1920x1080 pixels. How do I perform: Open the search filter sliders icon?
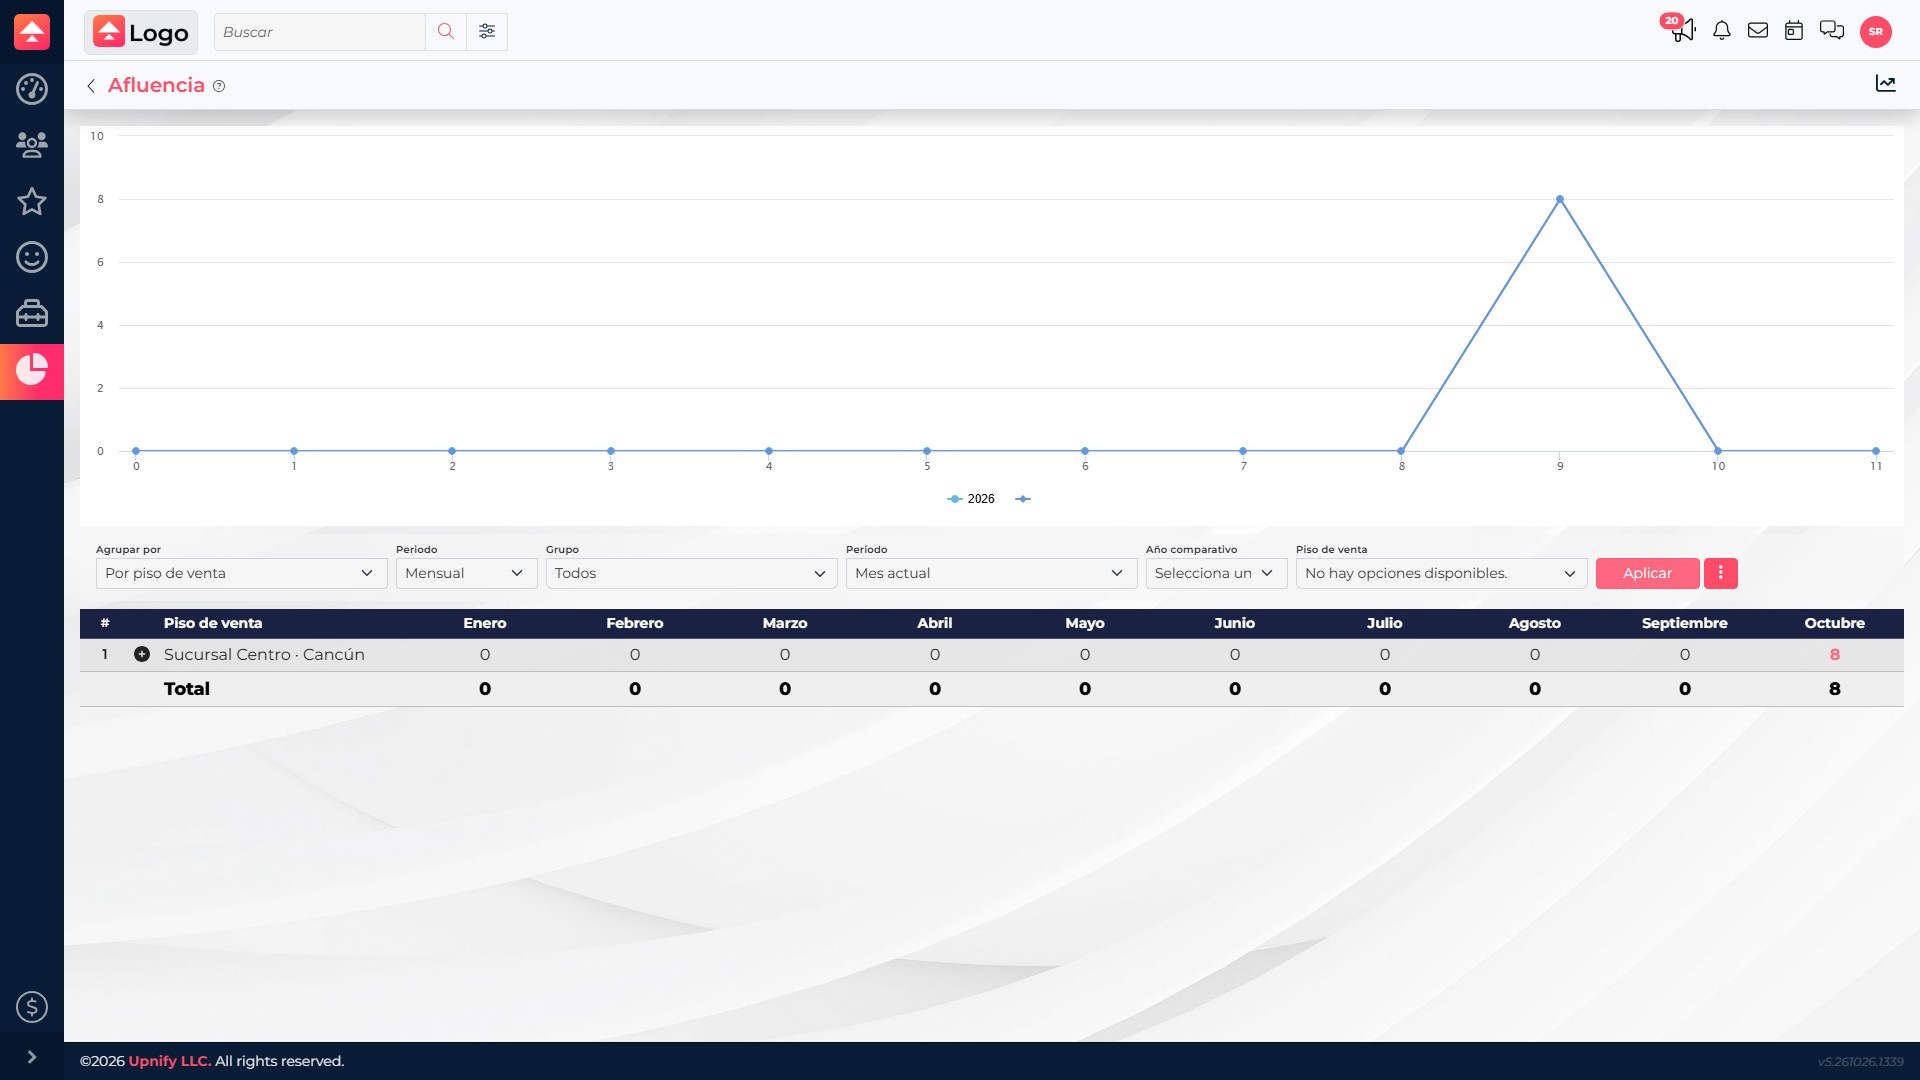(487, 32)
